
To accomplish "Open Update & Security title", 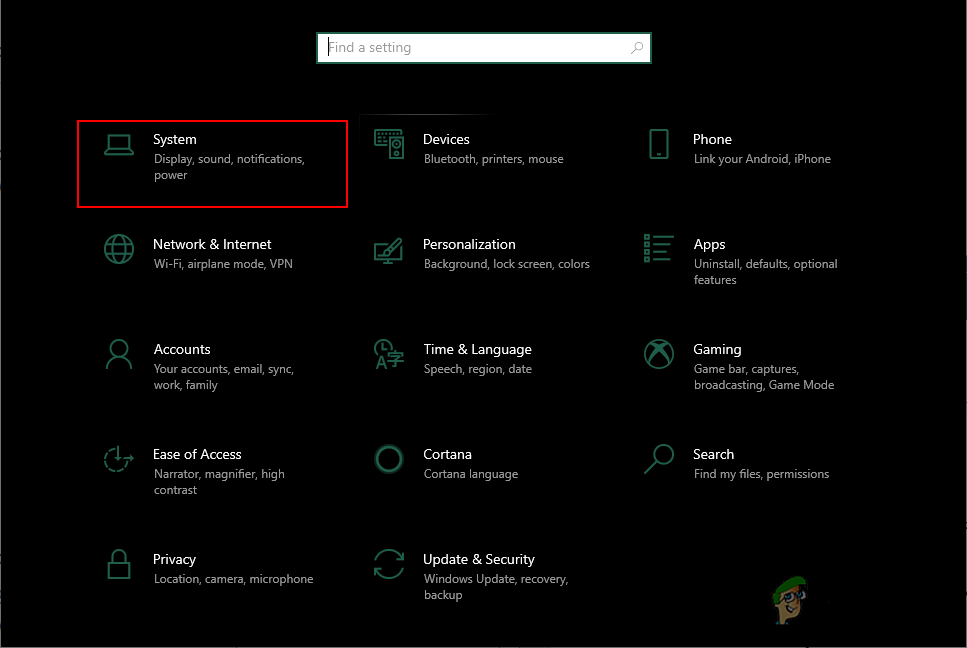I will 479,559.
